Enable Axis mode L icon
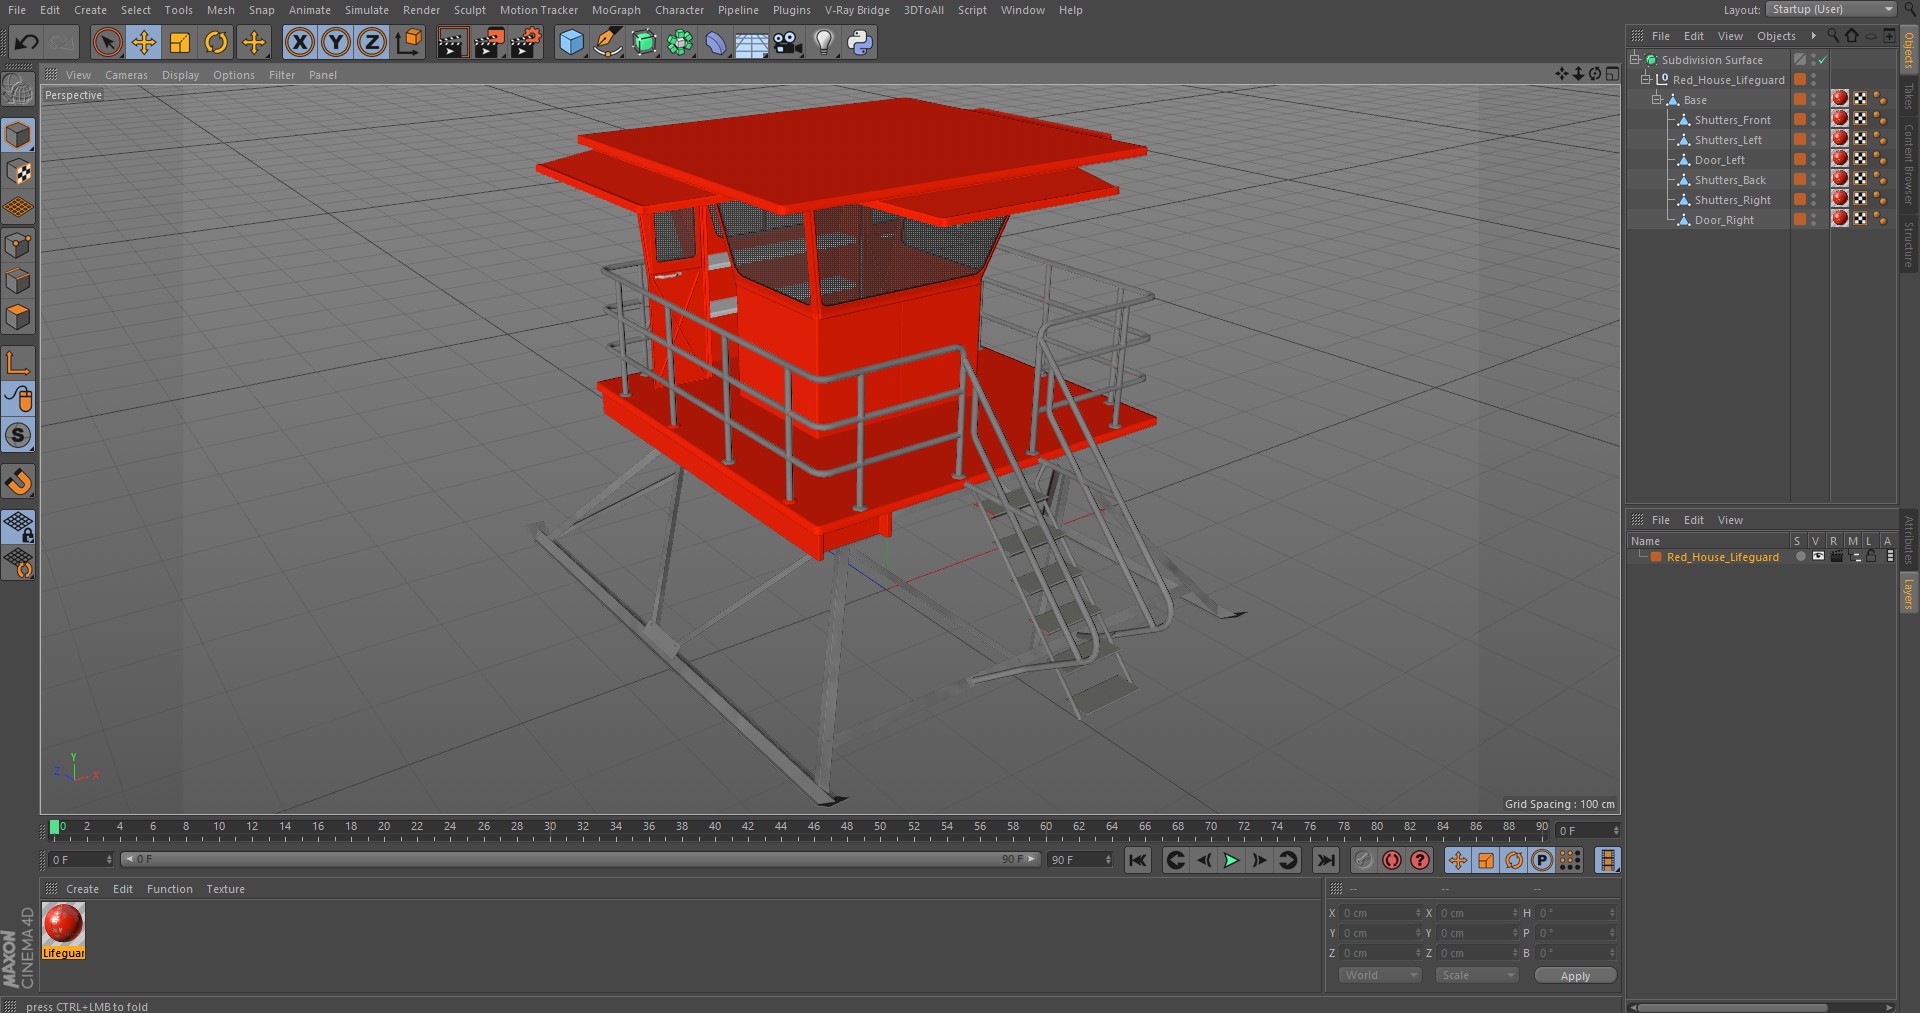 [18, 362]
